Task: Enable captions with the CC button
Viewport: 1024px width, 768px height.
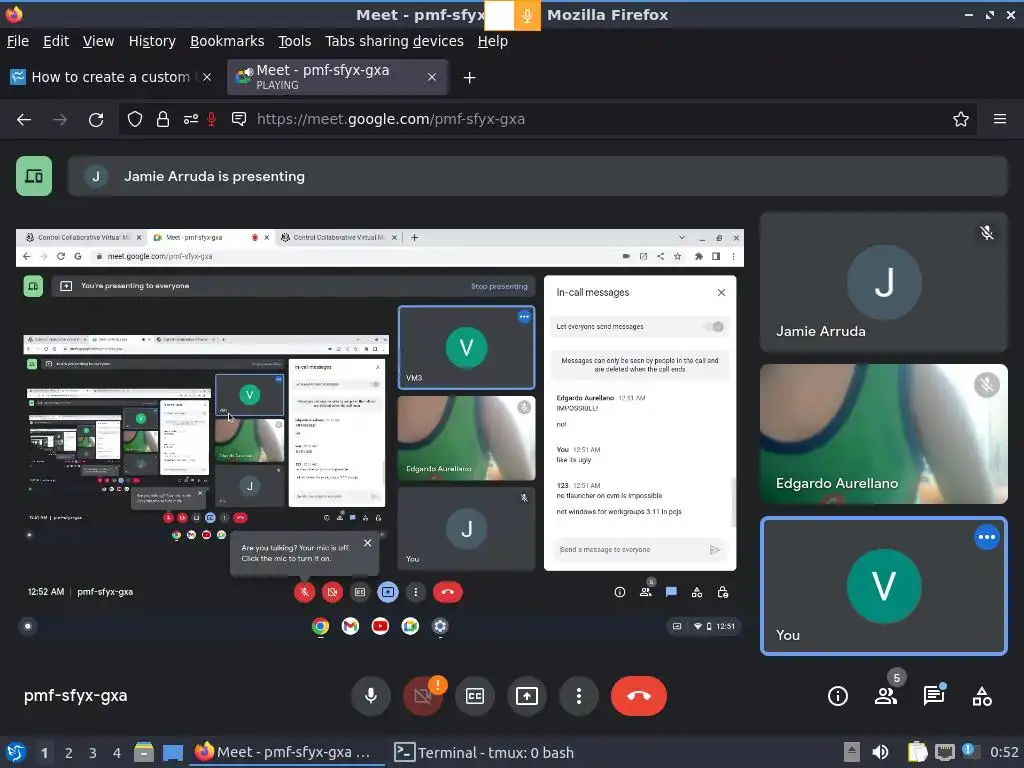Action: click(475, 696)
